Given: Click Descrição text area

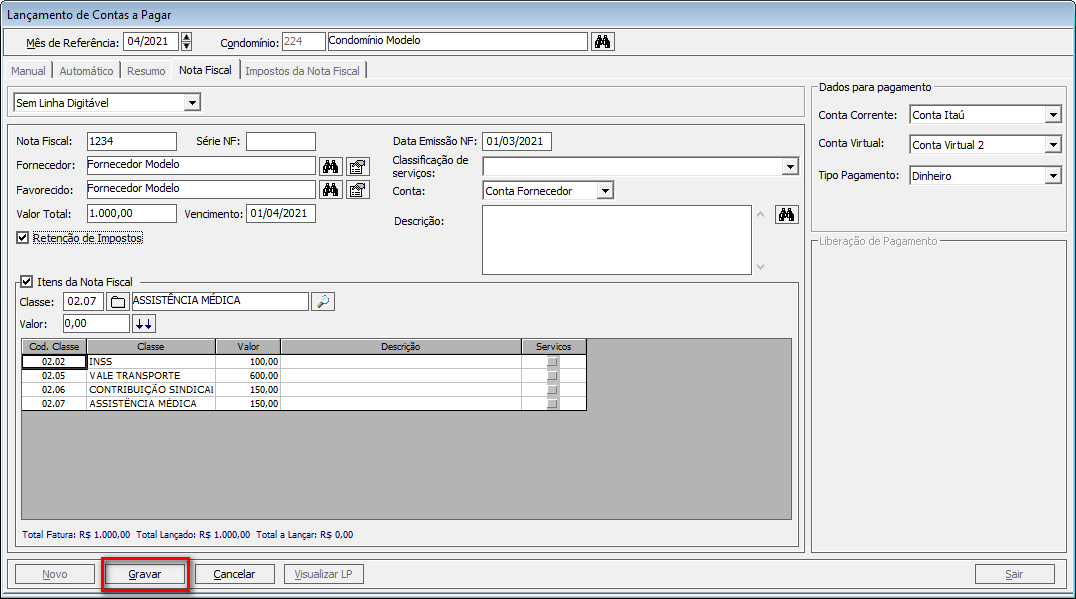Looking at the screenshot, I should pyautogui.click(x=617, y=240).
